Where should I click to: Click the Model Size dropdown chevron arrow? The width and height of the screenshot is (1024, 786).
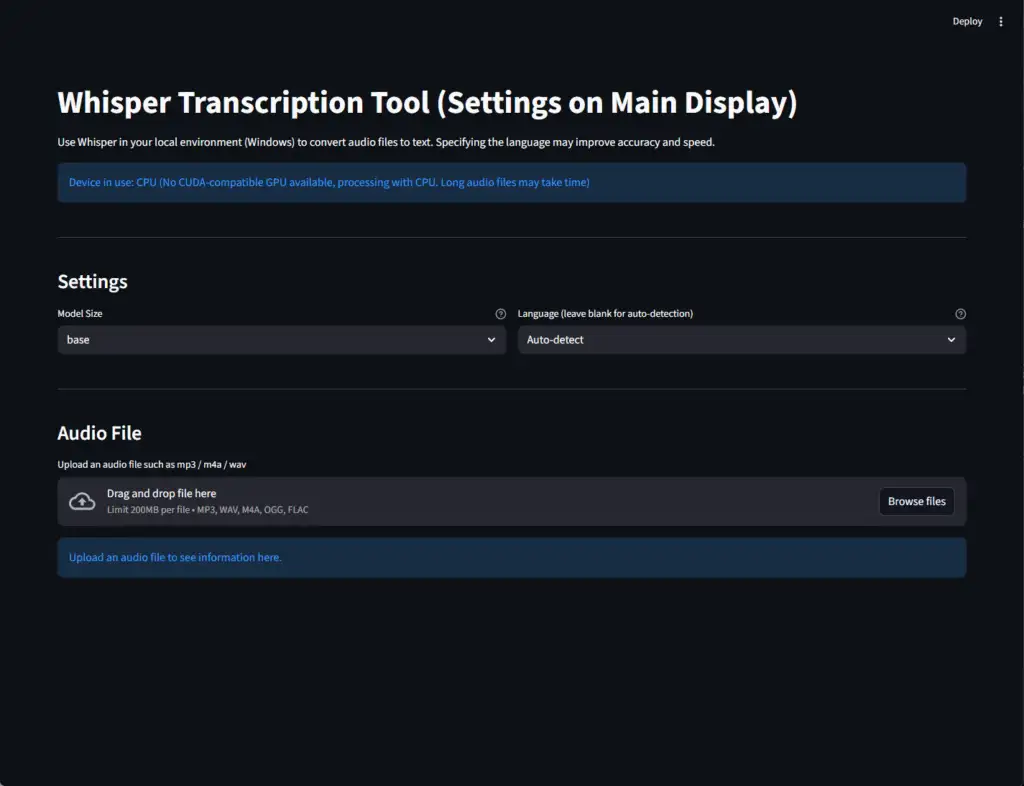click(491, 340)
